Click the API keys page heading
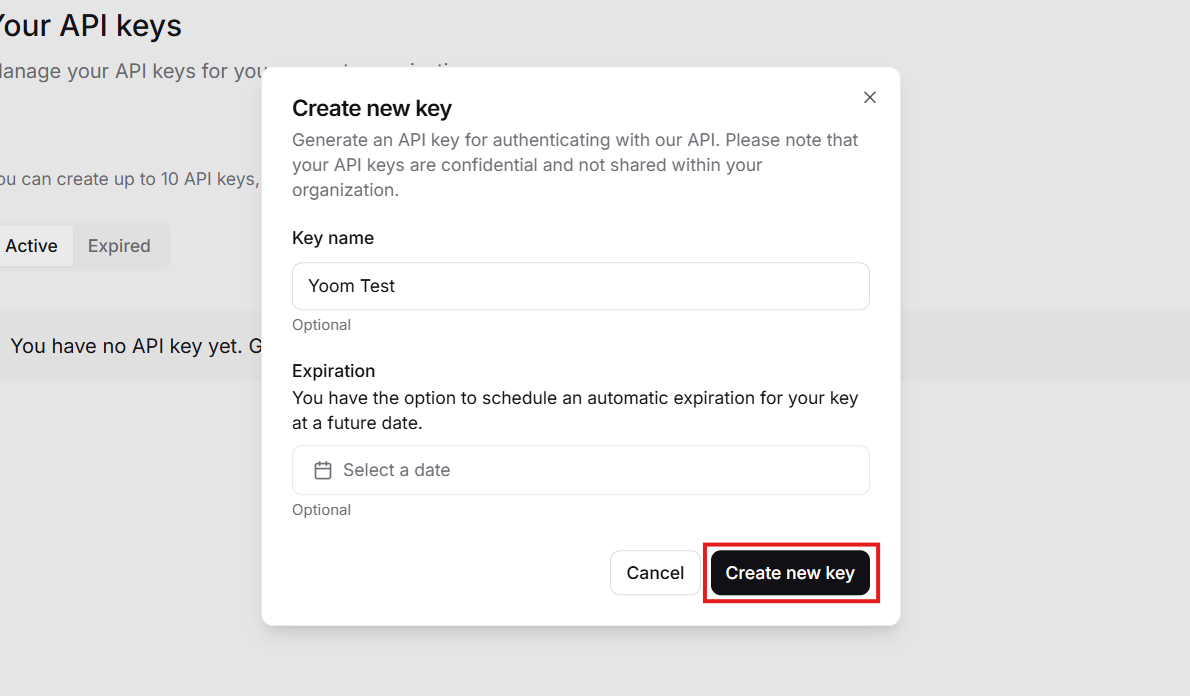The height and width of the screenshot is (696, 1190). coord(90,25)
